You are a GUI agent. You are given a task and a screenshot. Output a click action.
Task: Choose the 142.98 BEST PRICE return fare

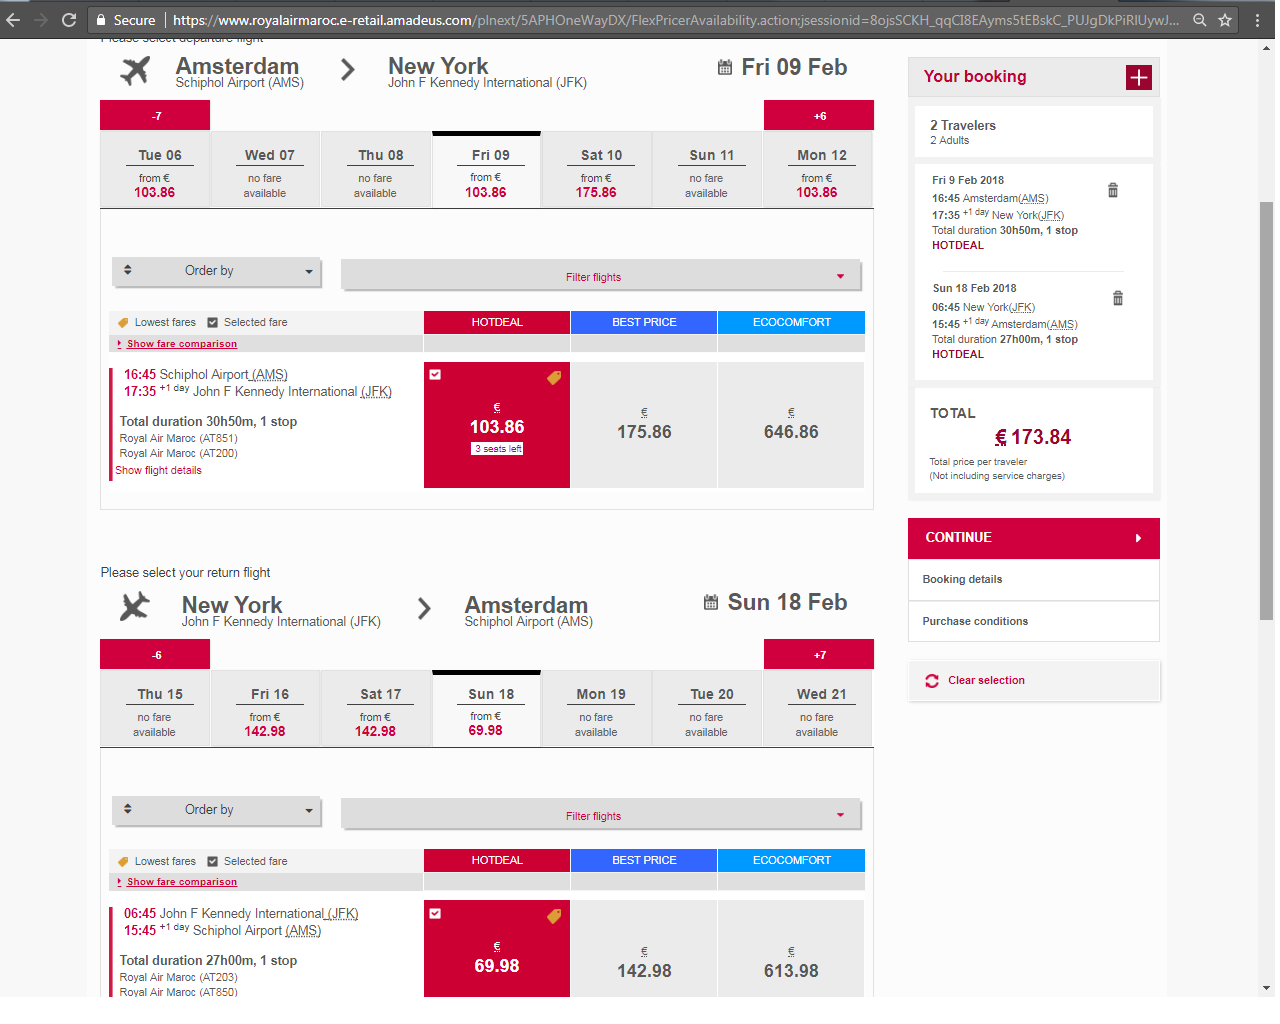[644, 949]
